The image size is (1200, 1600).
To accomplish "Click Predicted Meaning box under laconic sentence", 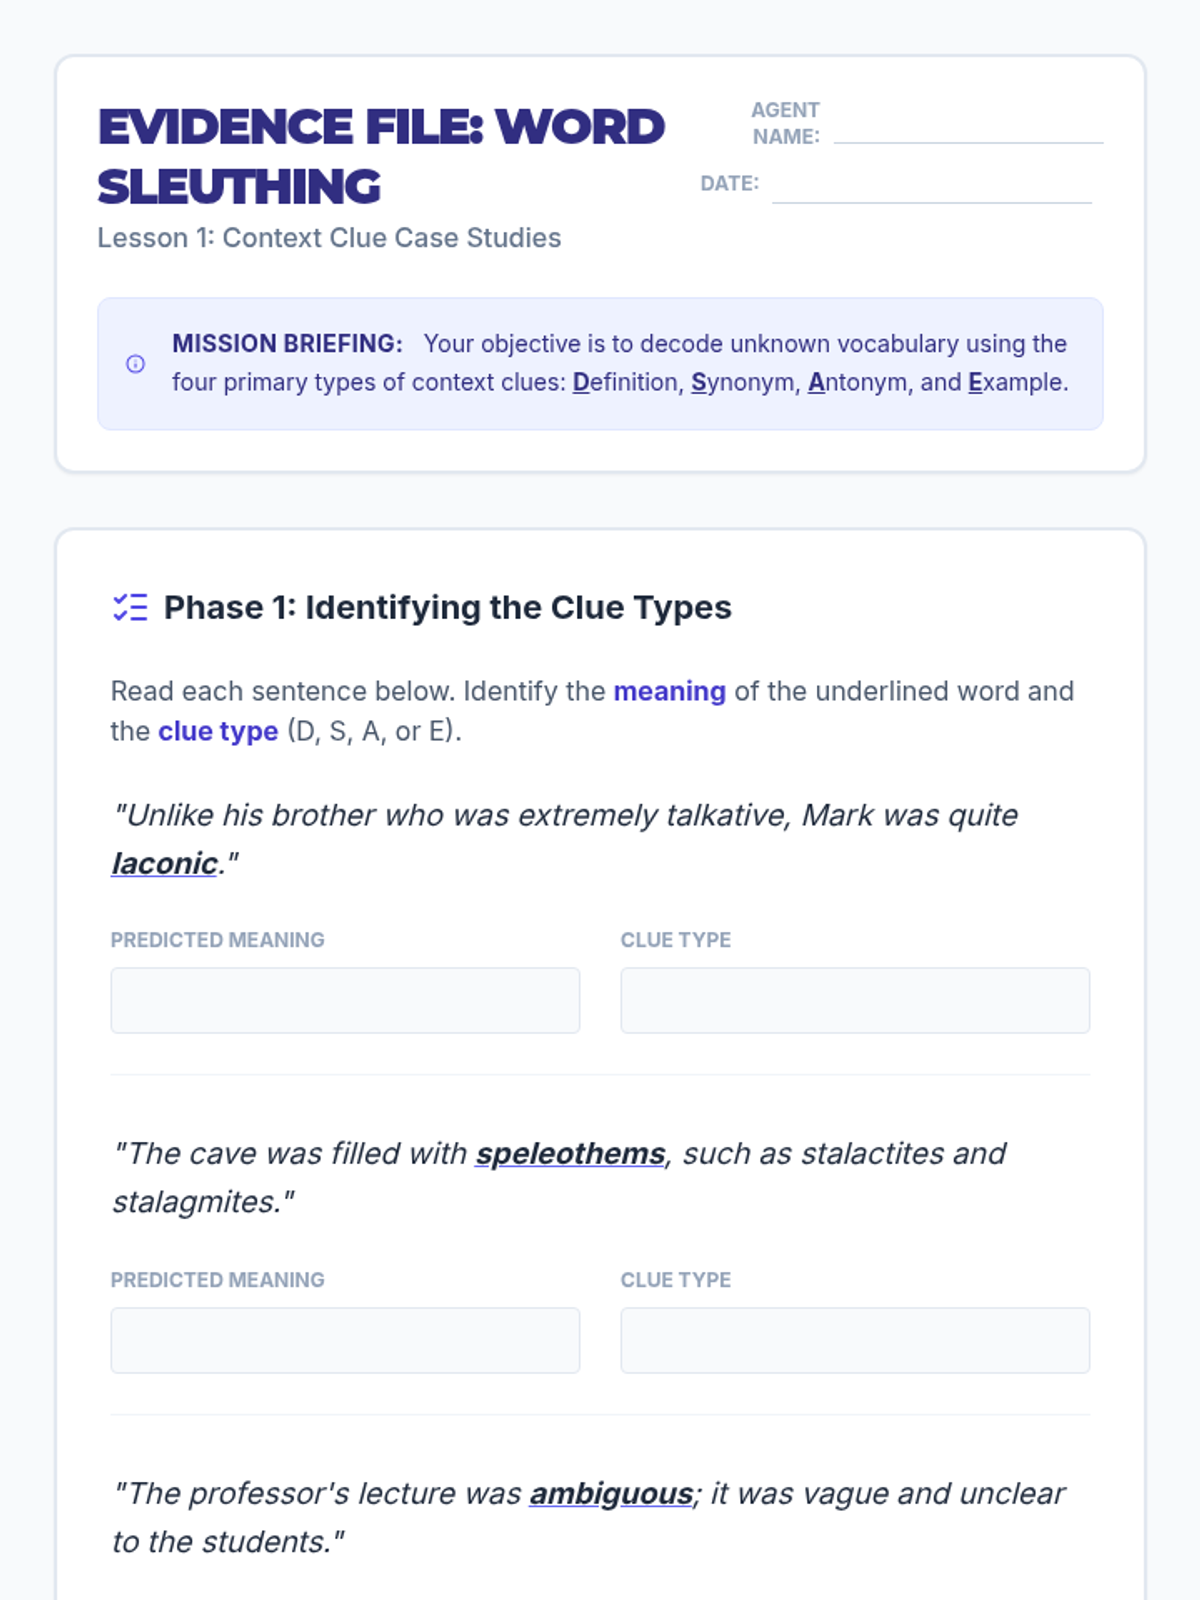I will pyautogui.click(x=345, y=1000).
